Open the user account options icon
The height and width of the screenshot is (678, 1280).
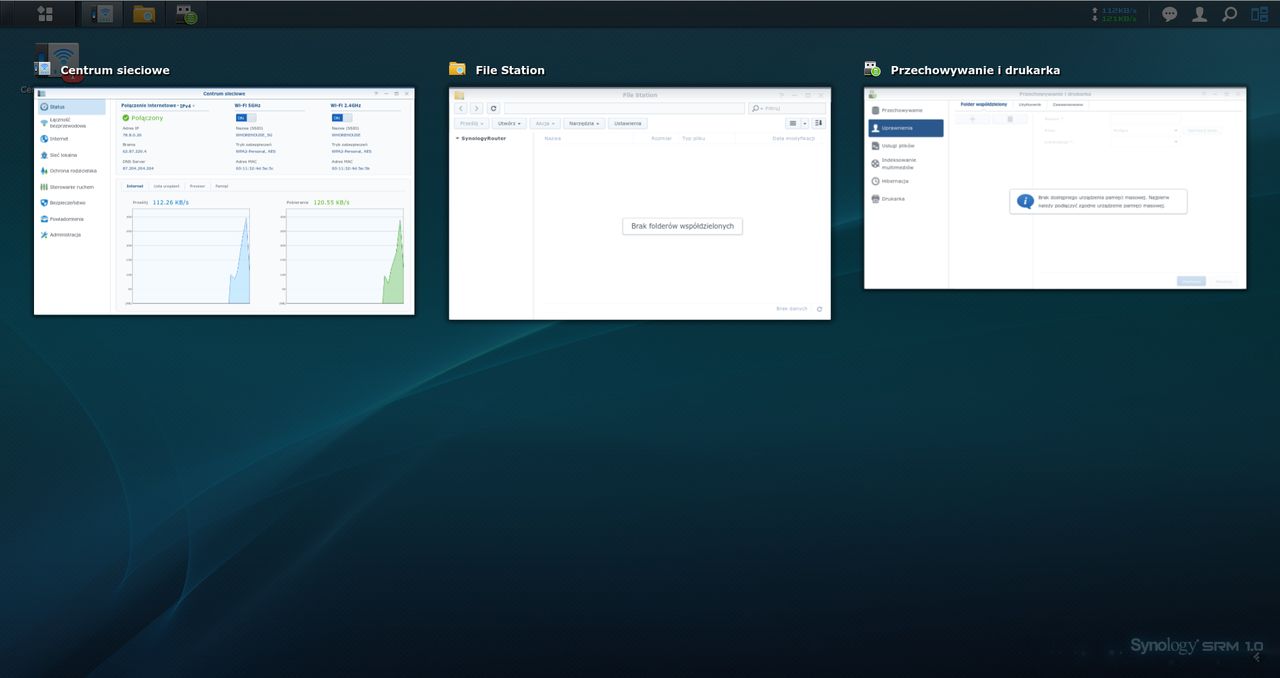point(1199,14)
